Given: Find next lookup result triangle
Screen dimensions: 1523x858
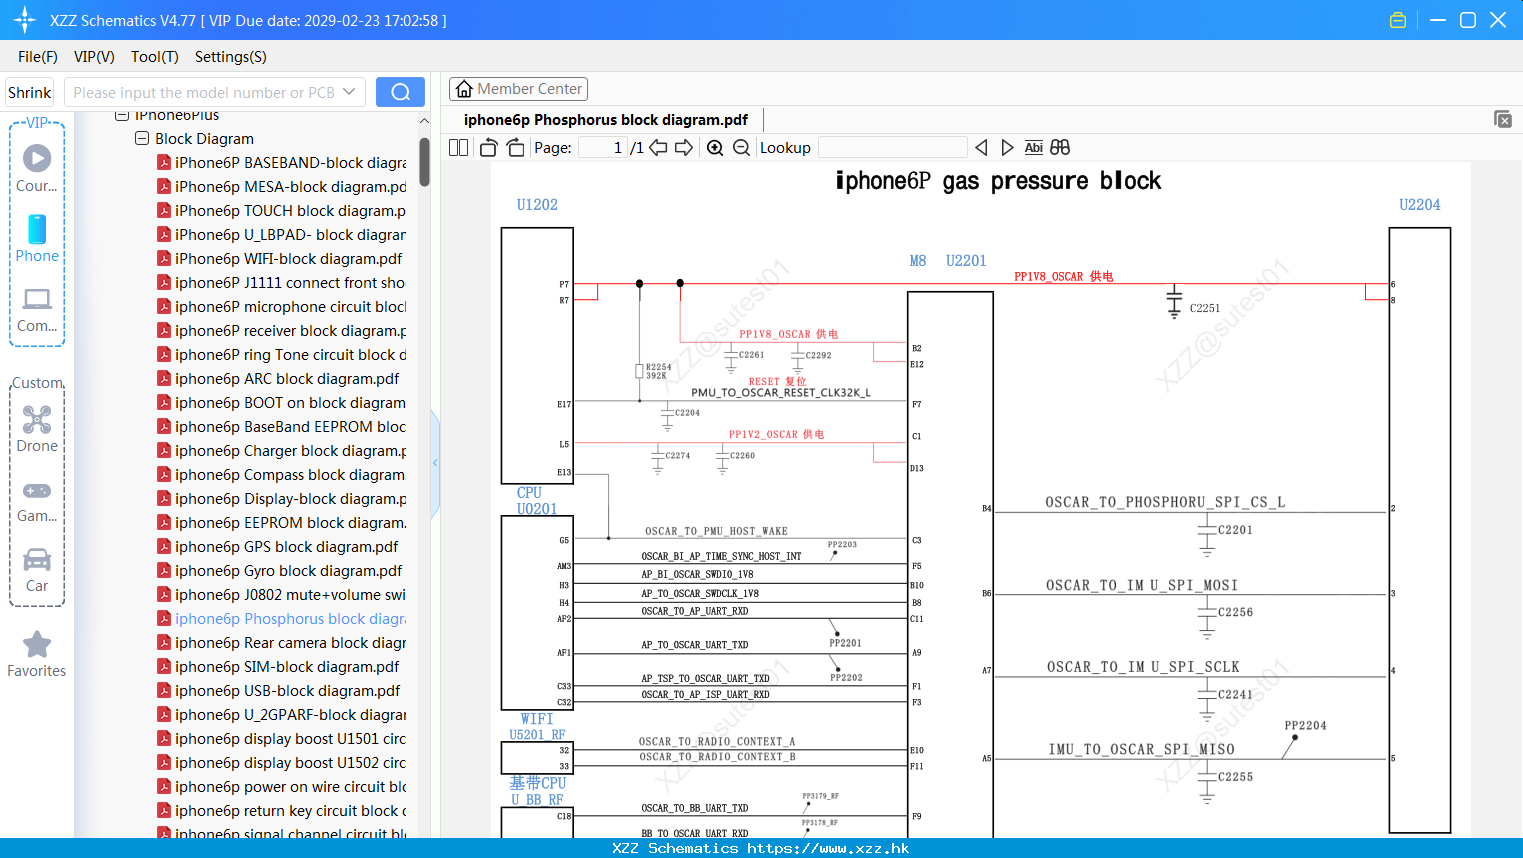Looking at the screenshot, I should [x=1007, y=148].
